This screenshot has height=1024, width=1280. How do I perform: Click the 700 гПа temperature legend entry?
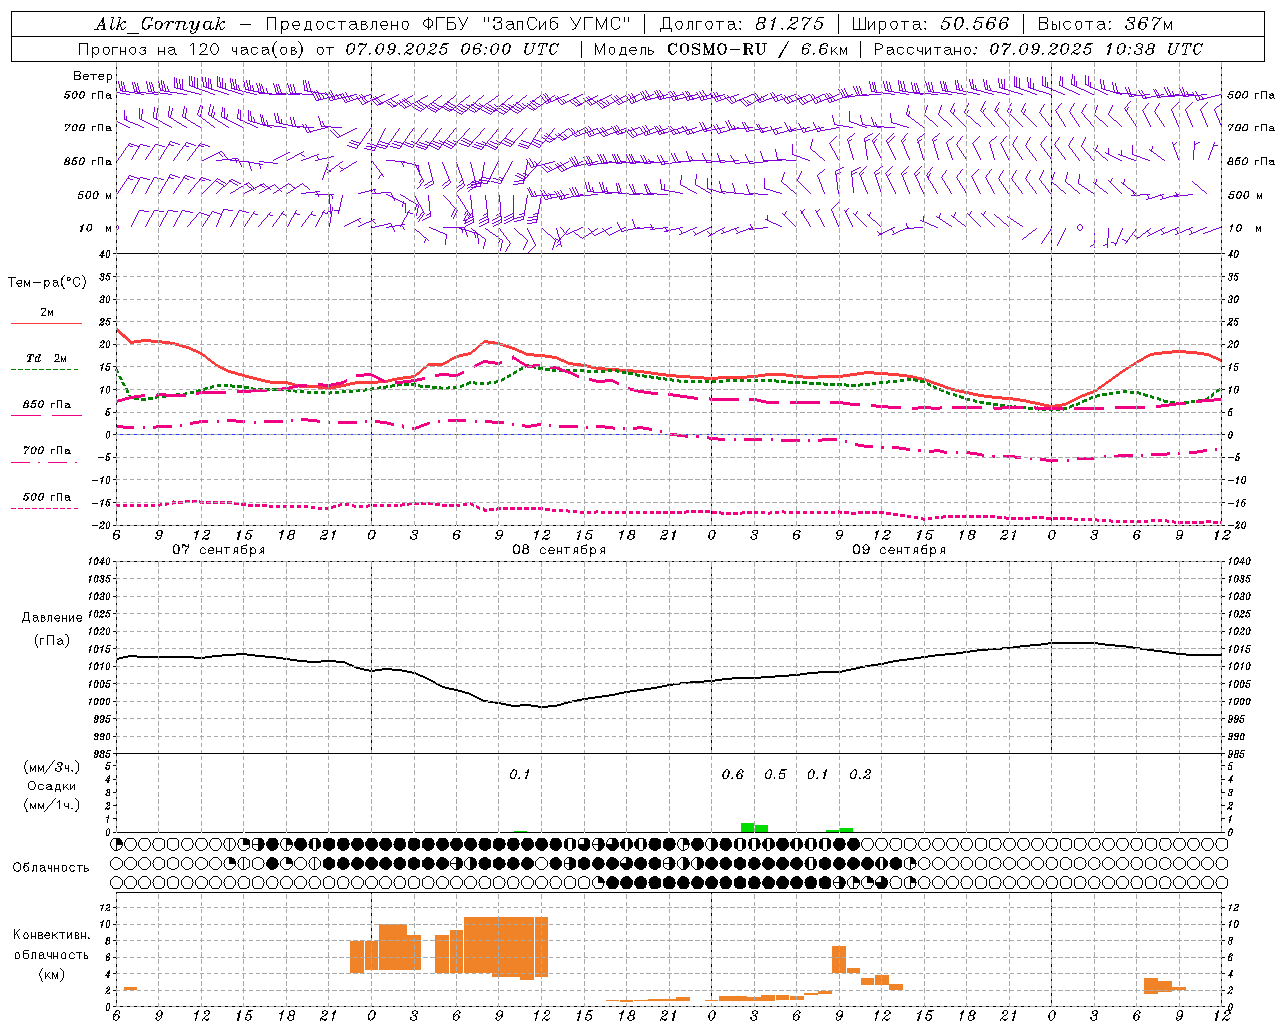(x=47, y=450)
